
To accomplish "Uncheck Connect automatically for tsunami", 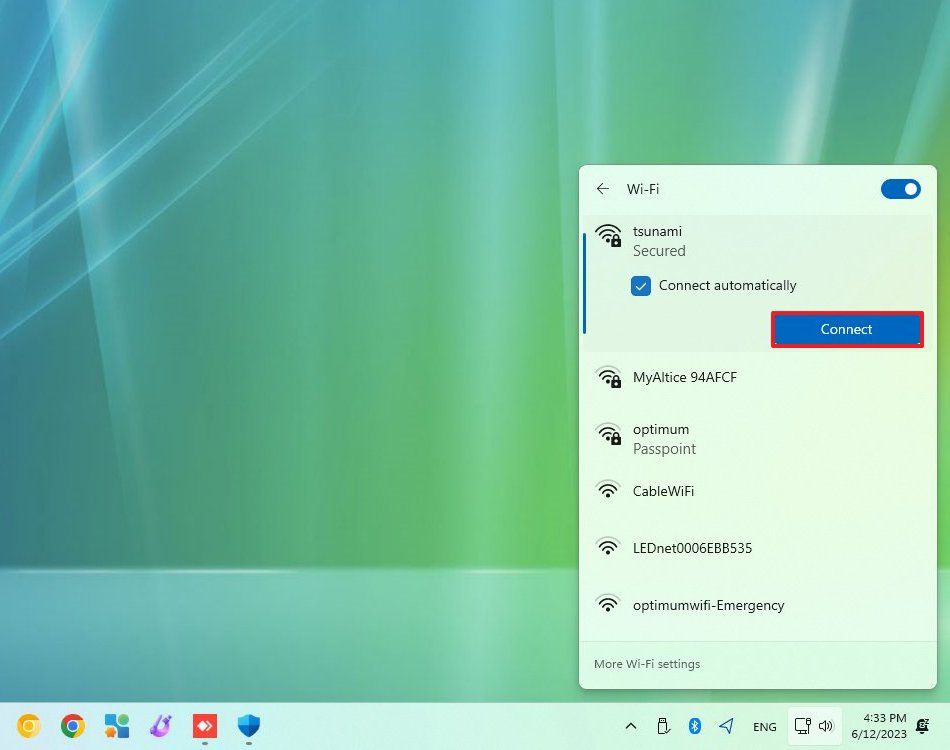I will point(641,286).
